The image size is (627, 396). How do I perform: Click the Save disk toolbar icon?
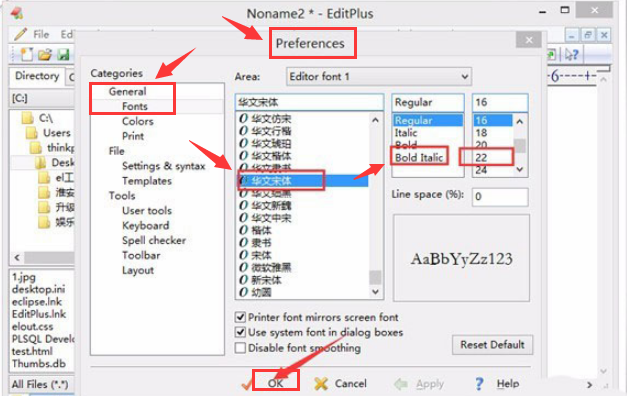(x=64, y=54)
